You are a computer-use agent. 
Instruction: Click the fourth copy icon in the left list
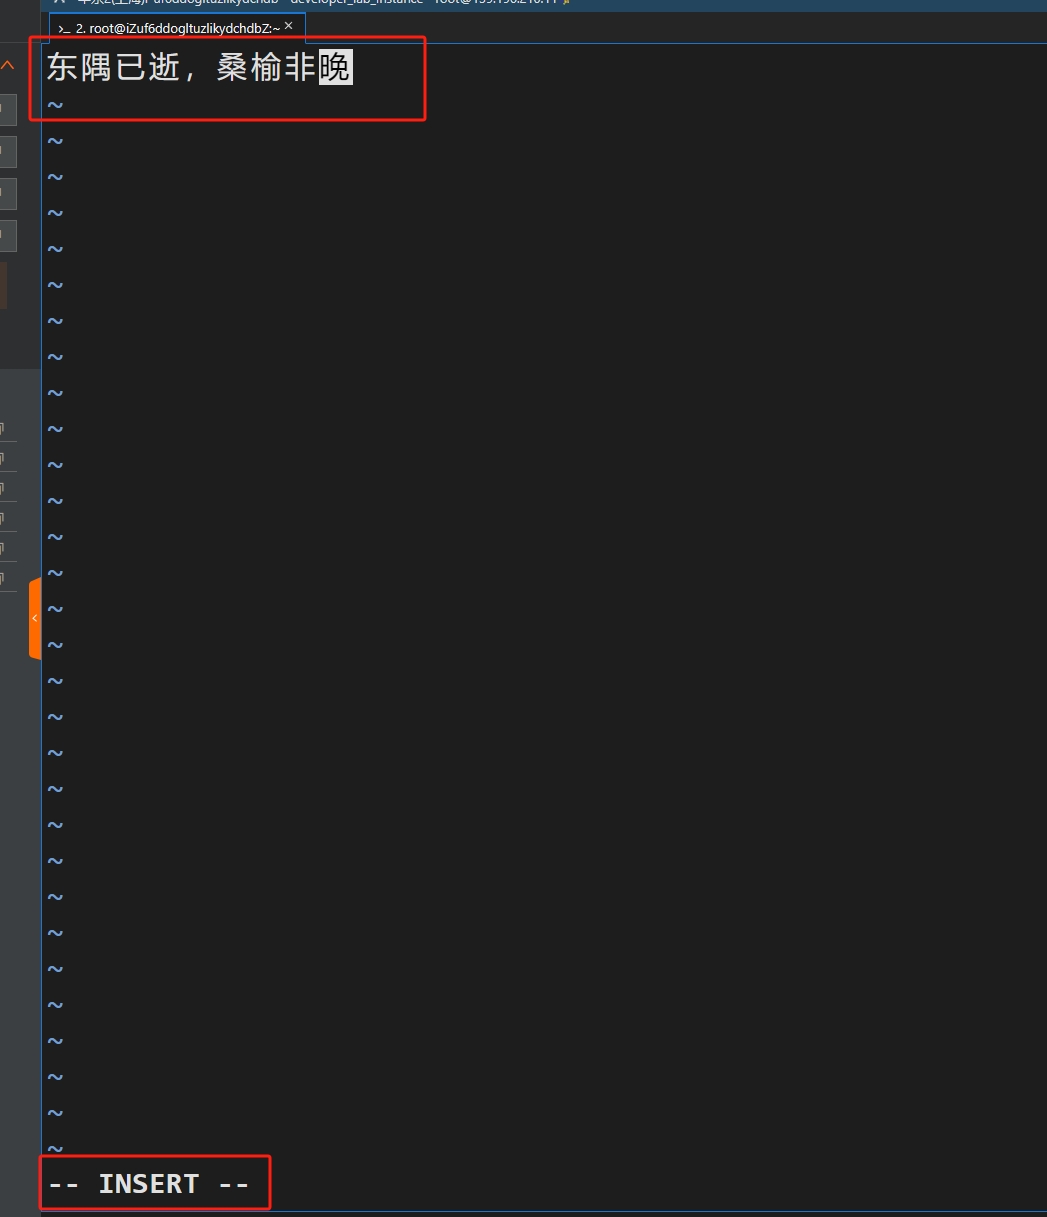3,519
